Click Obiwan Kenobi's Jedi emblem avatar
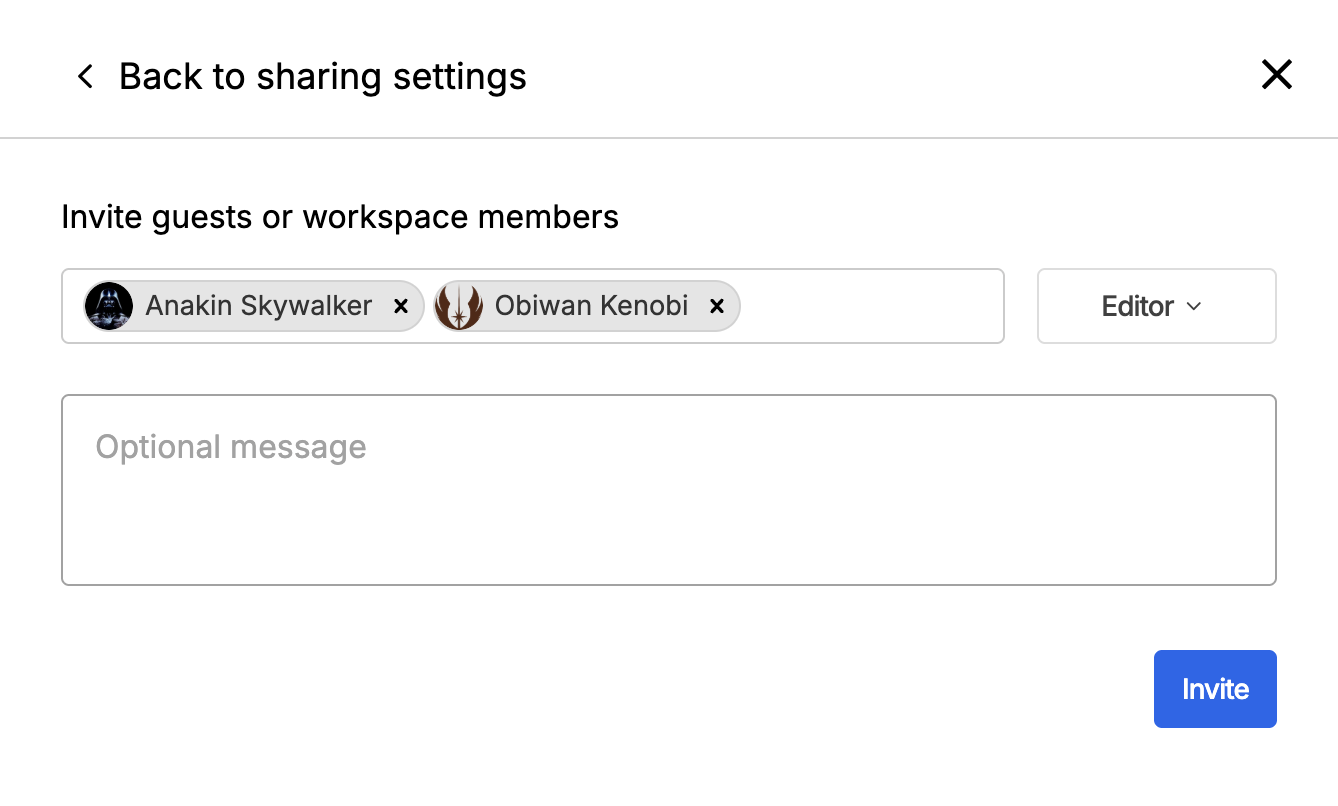The image size is (1338, 806). point(459,306)
